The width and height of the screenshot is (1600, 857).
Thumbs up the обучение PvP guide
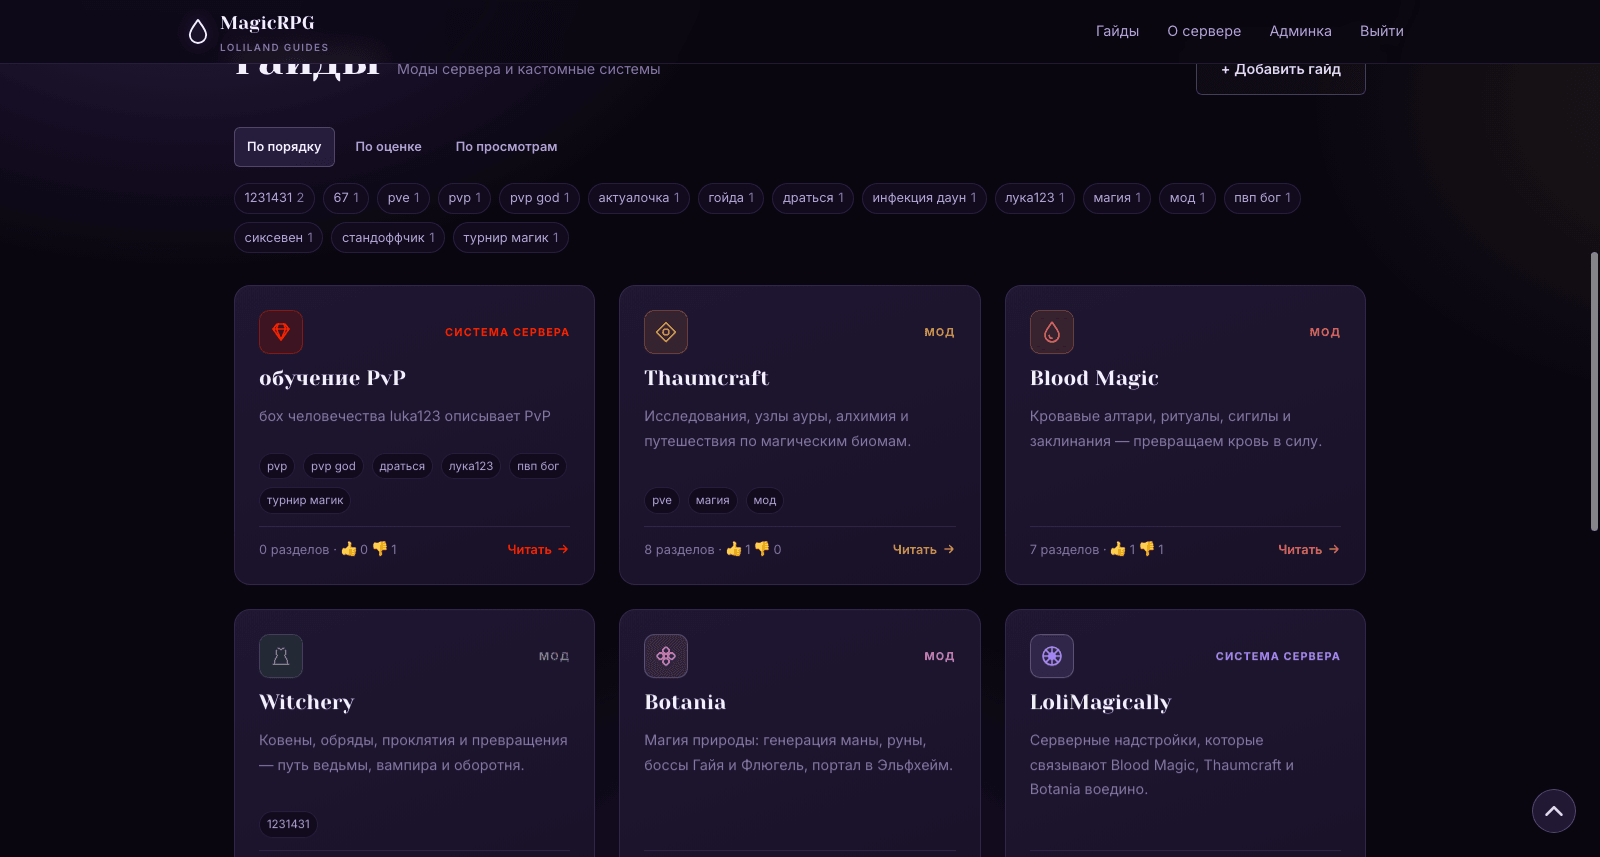click(x=349, y=549)
